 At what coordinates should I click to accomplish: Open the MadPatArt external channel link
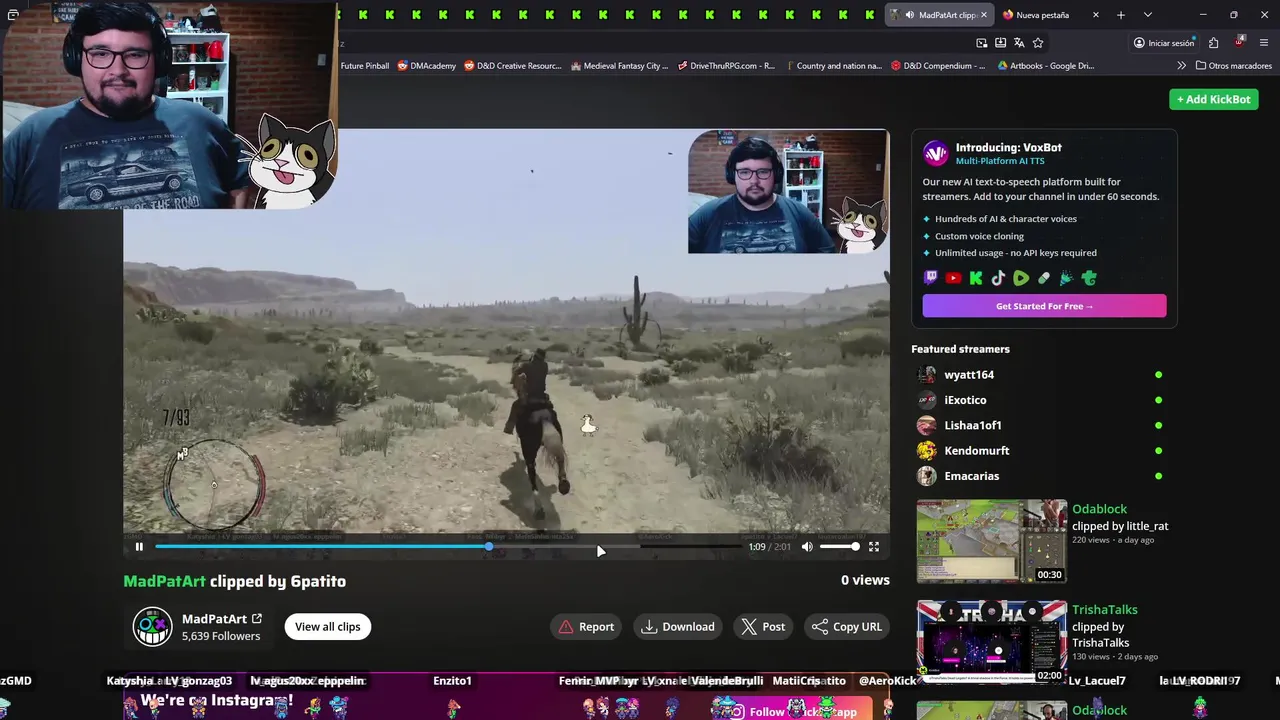[x=257, y=619]
